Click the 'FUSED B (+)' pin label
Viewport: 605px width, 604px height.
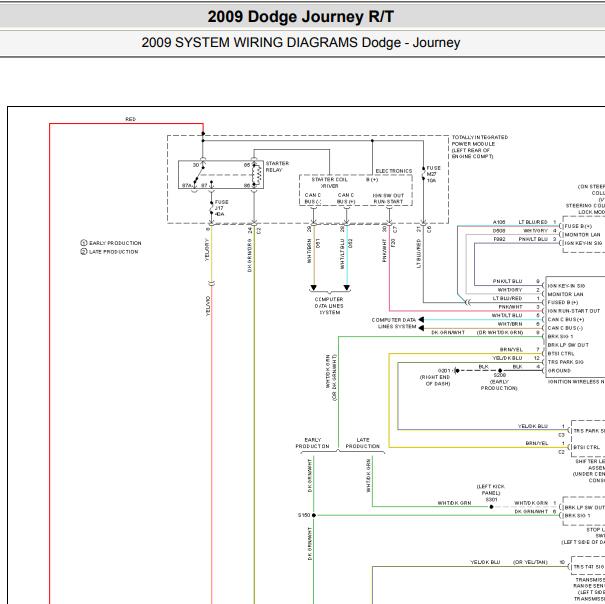[563, 302]
